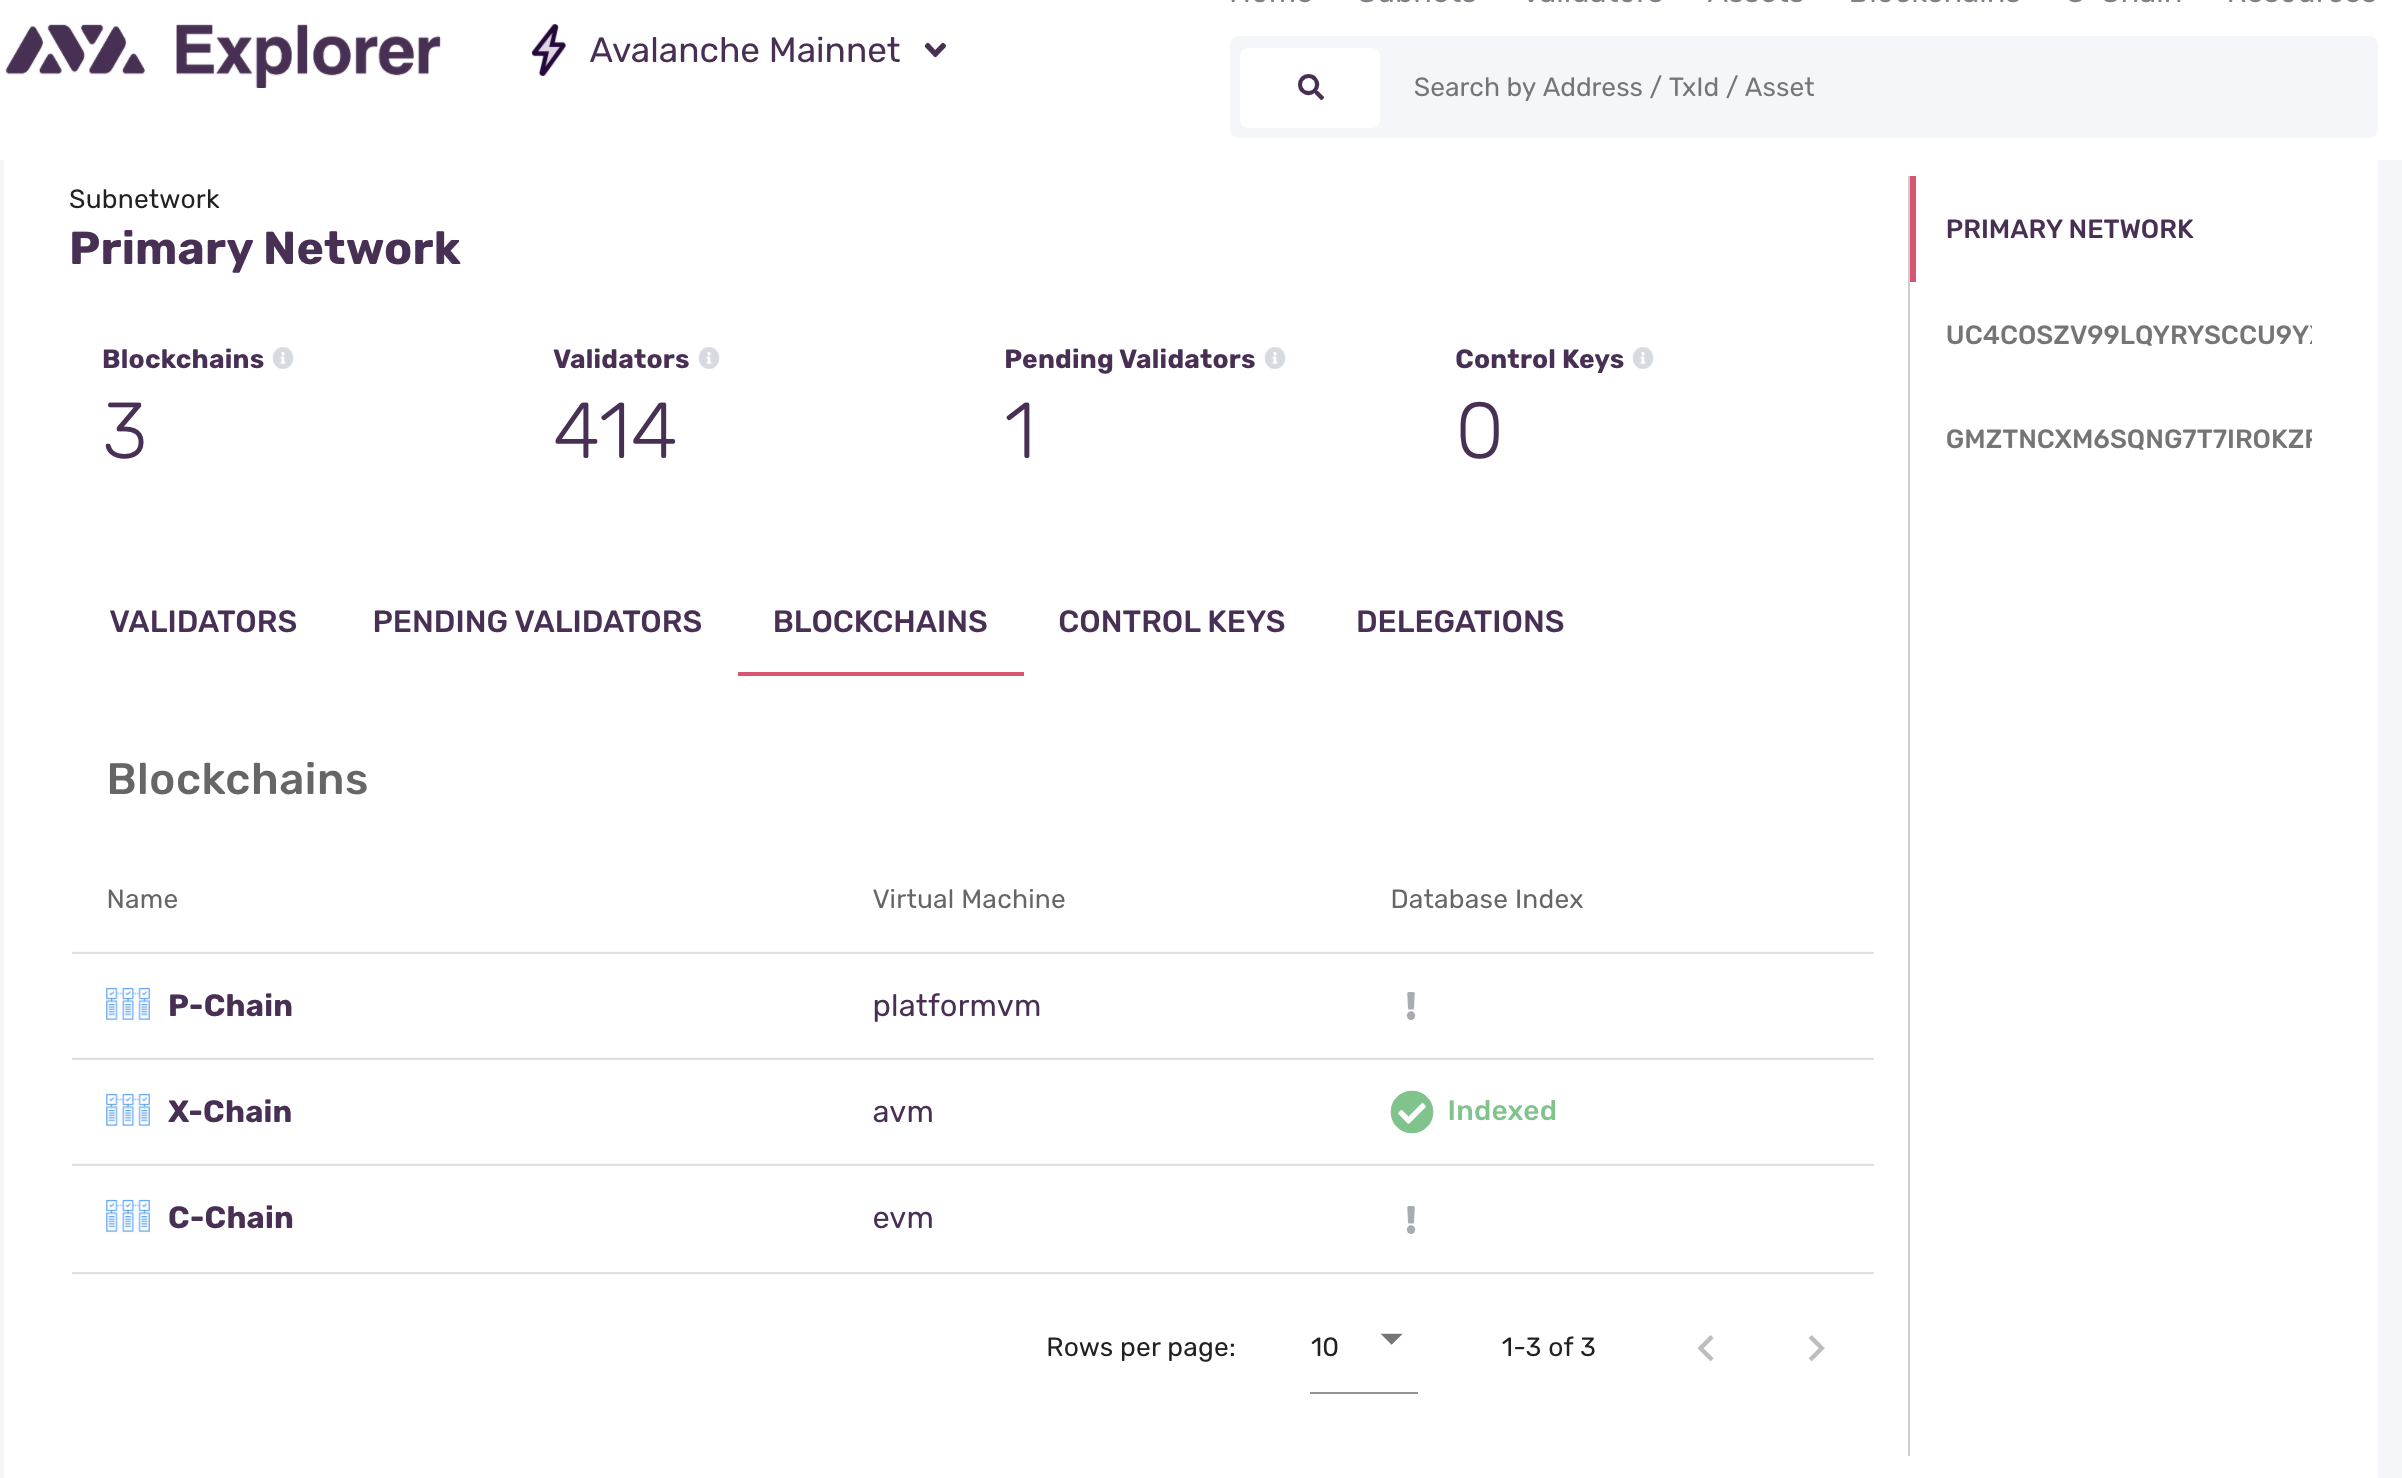2402x1478 pixels.
Task: Open the X-Chain link
Action: [230, 1111]
